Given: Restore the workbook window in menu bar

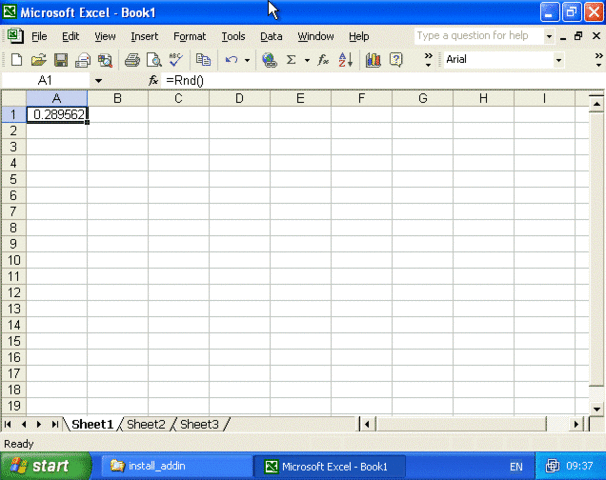Looking at the screenshot, I should [578, 36].
